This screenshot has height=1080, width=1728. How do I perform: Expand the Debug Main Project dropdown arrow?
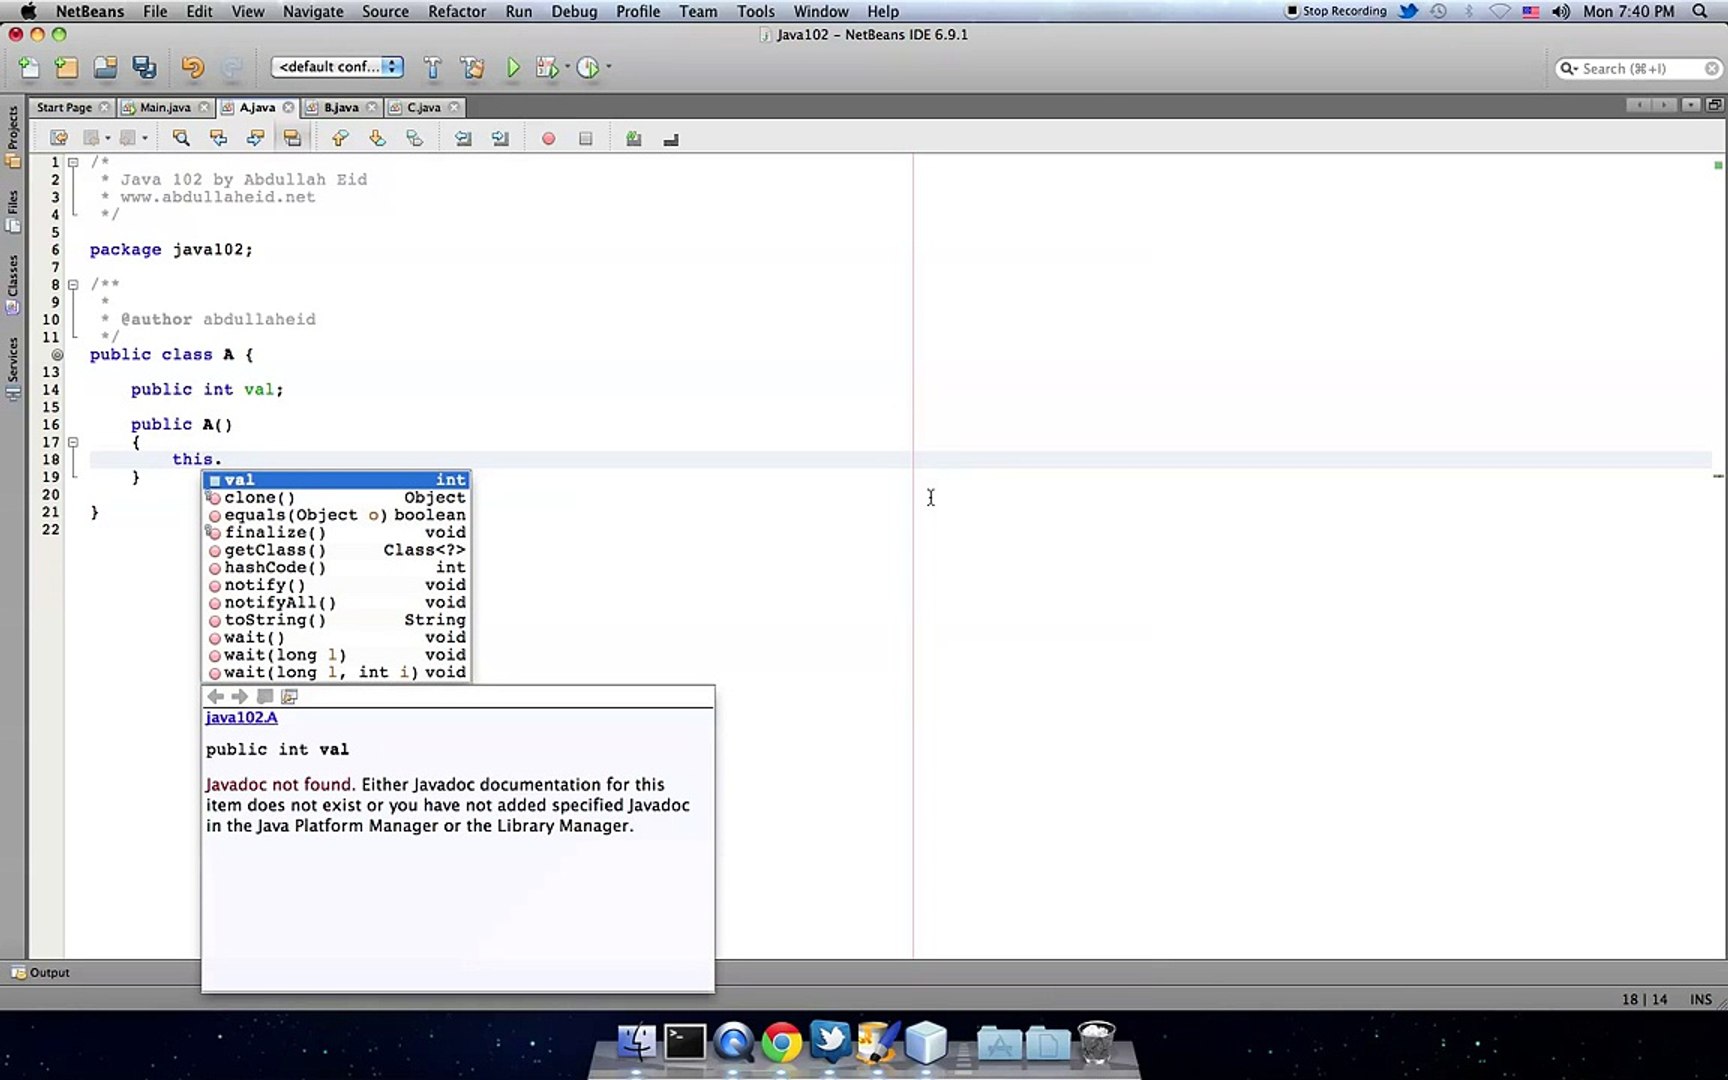click(567, 67)
